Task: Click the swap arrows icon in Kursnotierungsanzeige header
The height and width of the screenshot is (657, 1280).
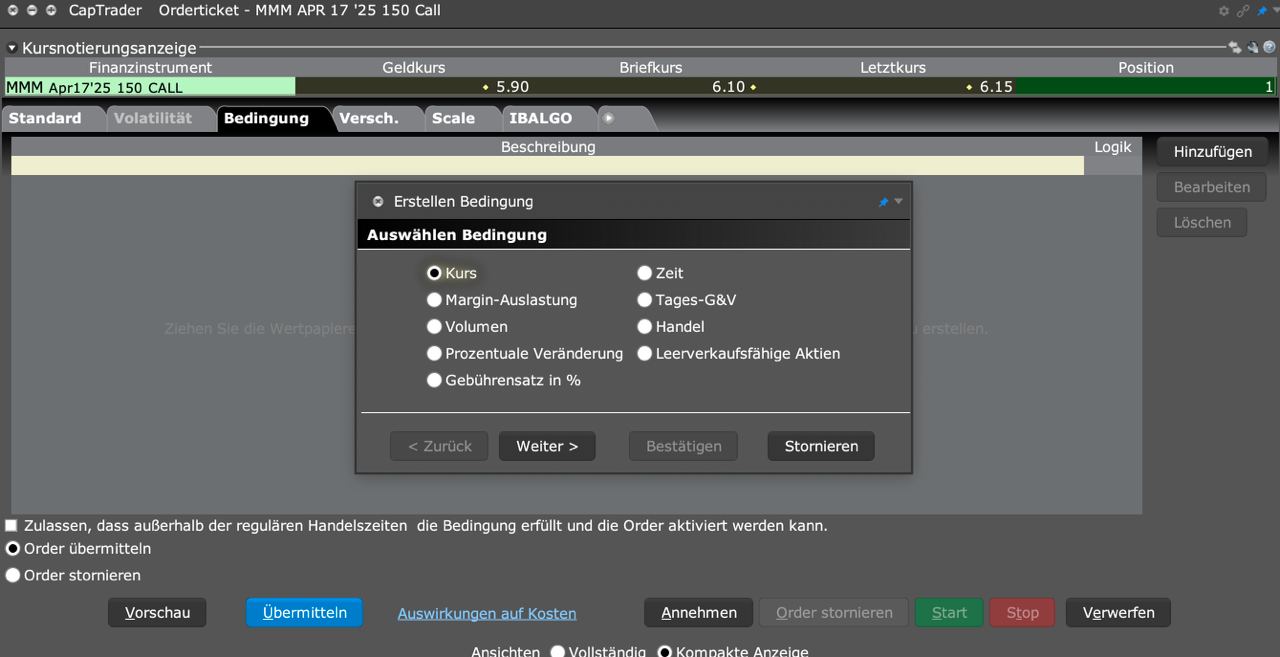Action: (x=1235, y=47)
